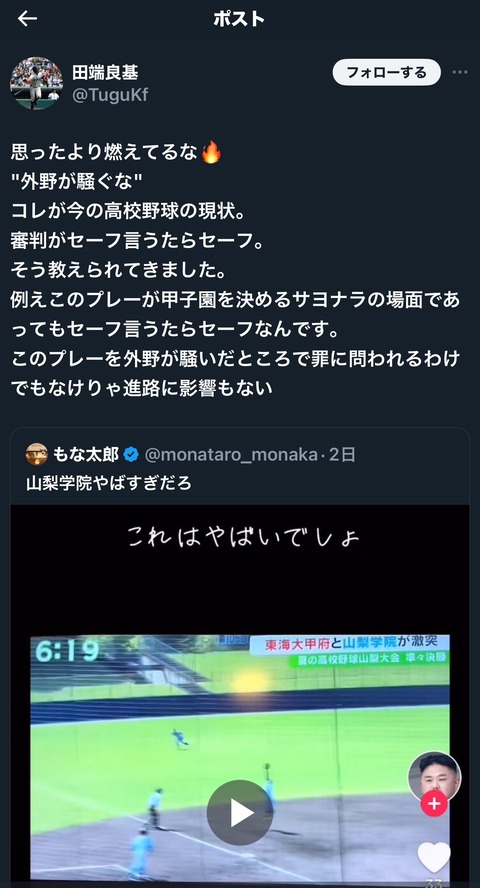Tap the back arrow icon
480x888 pixels.
coord(27,19)
